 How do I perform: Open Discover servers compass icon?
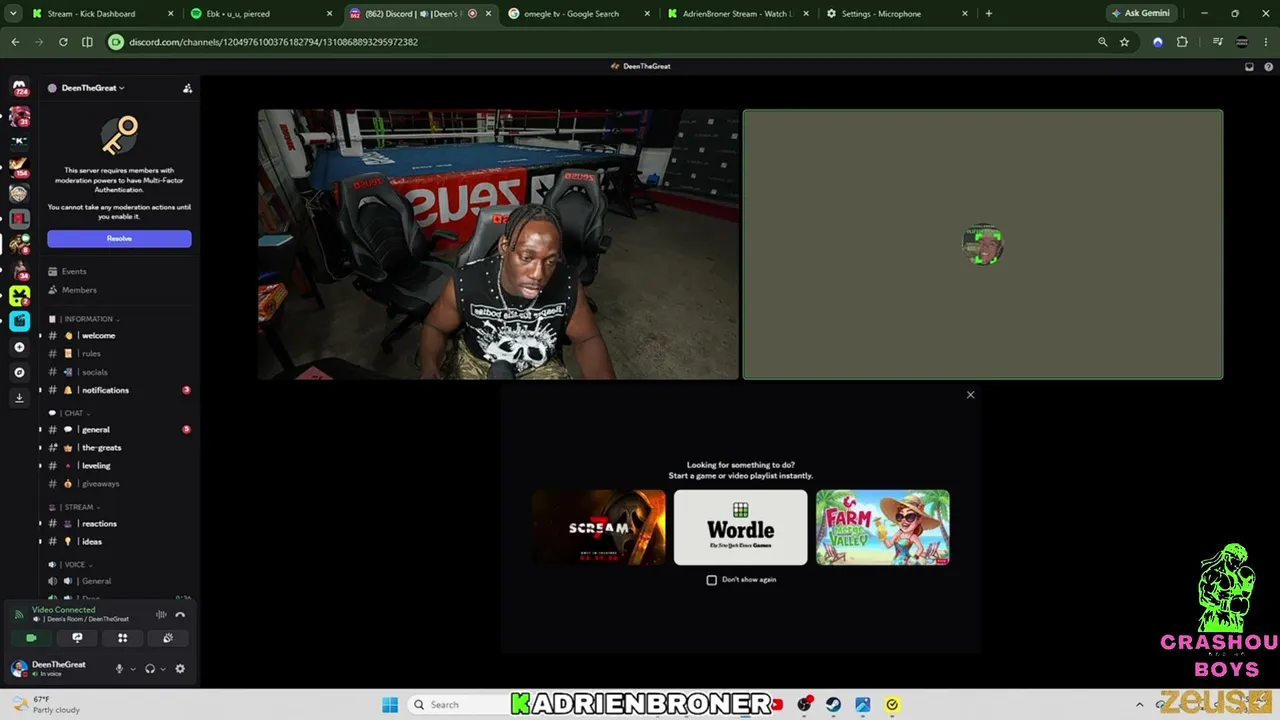coord(19,372)
